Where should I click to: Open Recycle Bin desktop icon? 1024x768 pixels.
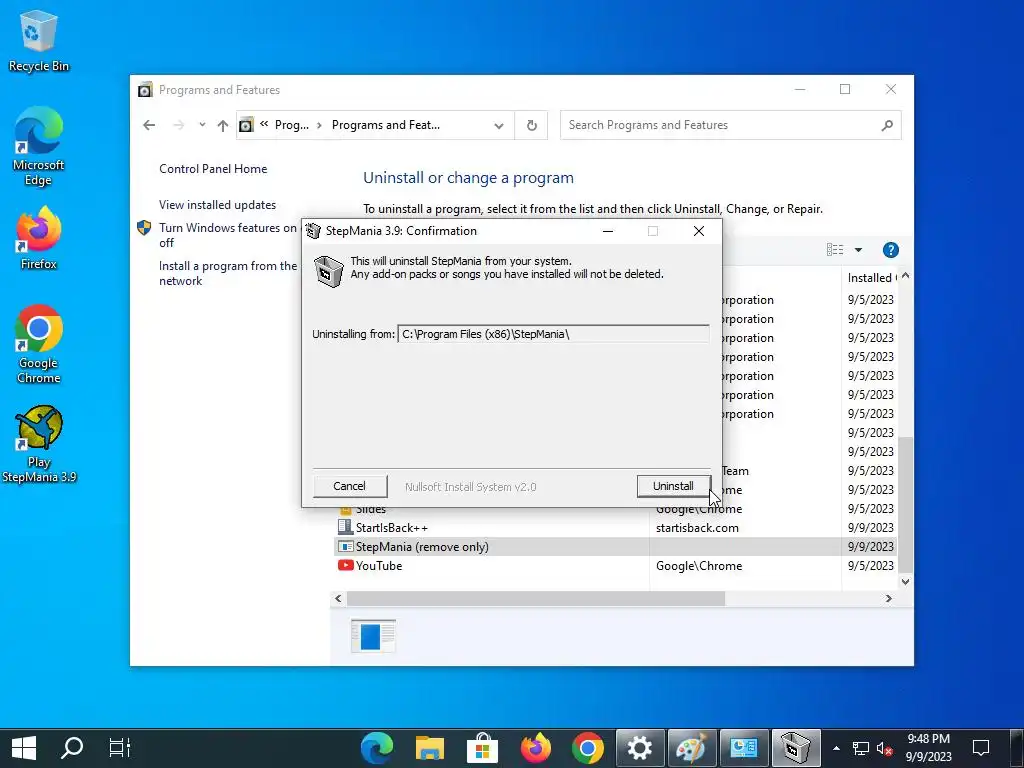coord(39,40)
